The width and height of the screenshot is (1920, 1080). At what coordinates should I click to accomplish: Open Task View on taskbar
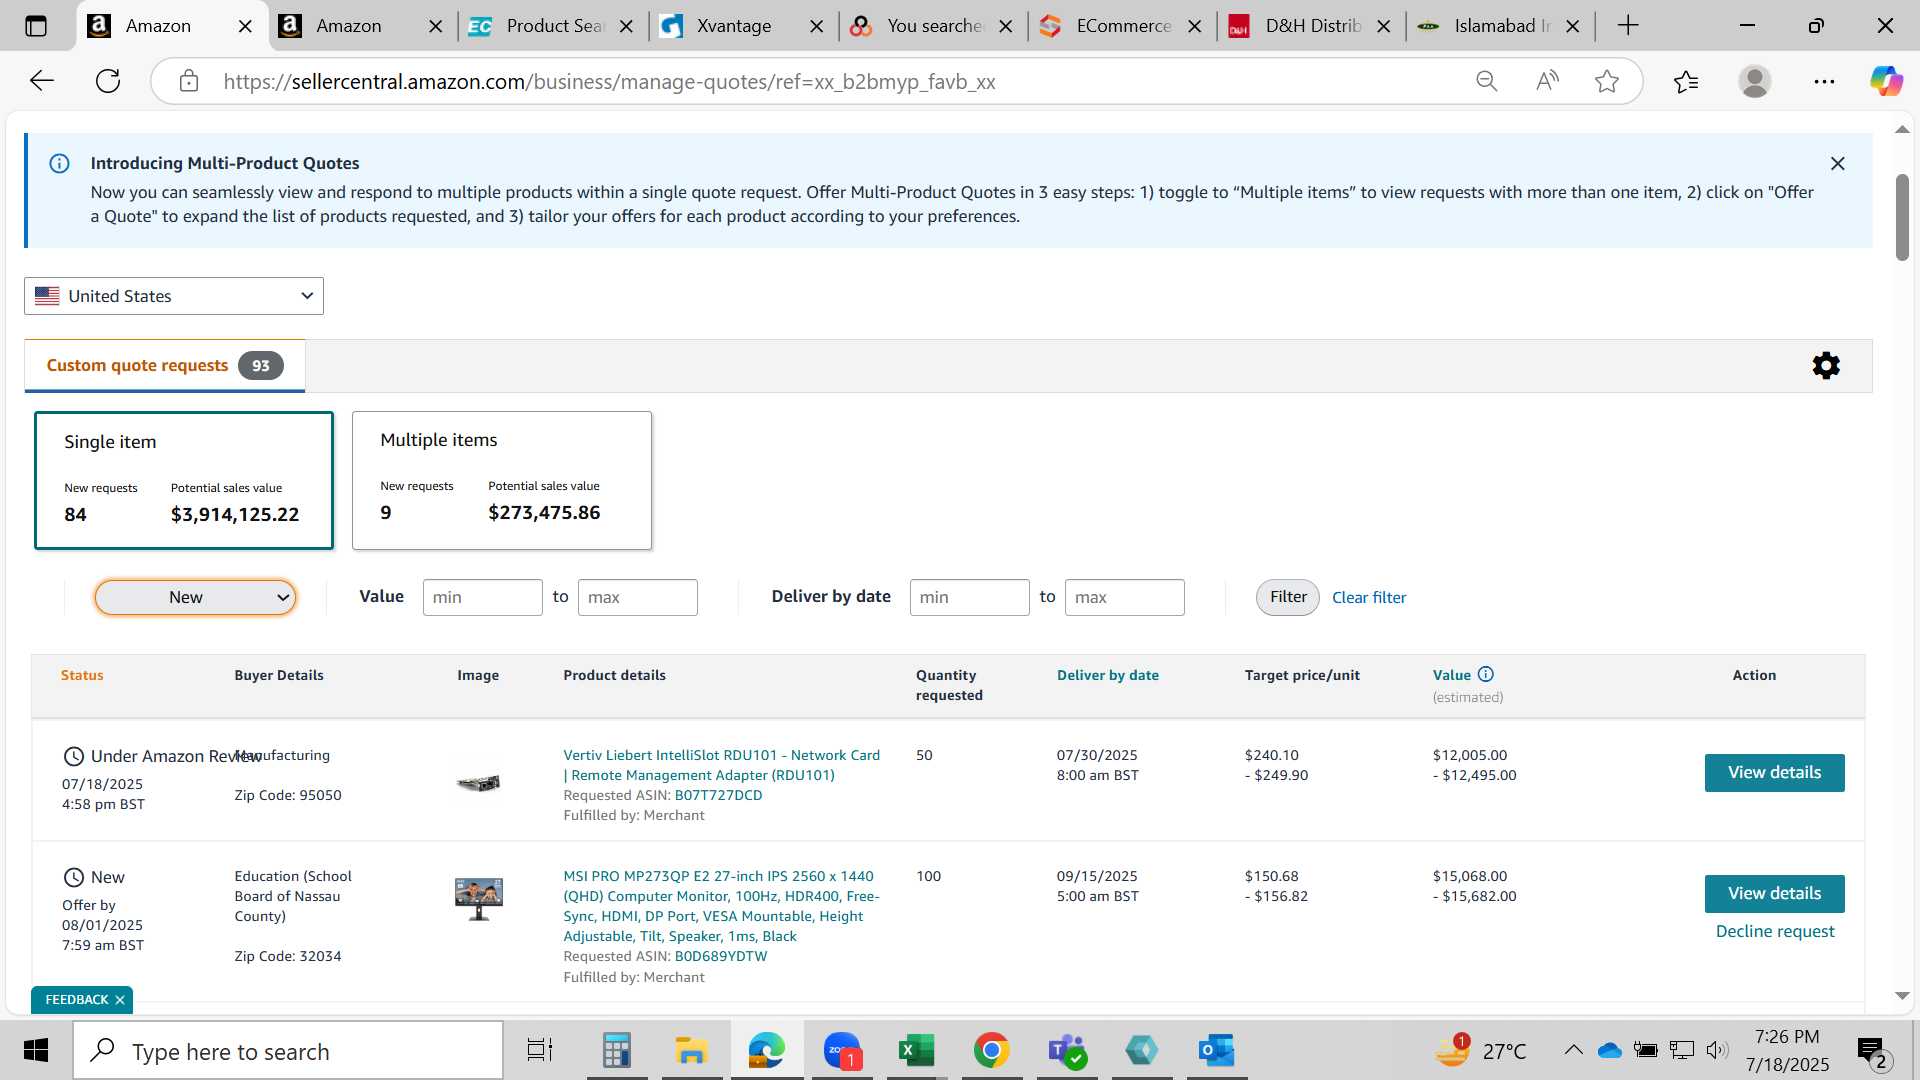540,1051
